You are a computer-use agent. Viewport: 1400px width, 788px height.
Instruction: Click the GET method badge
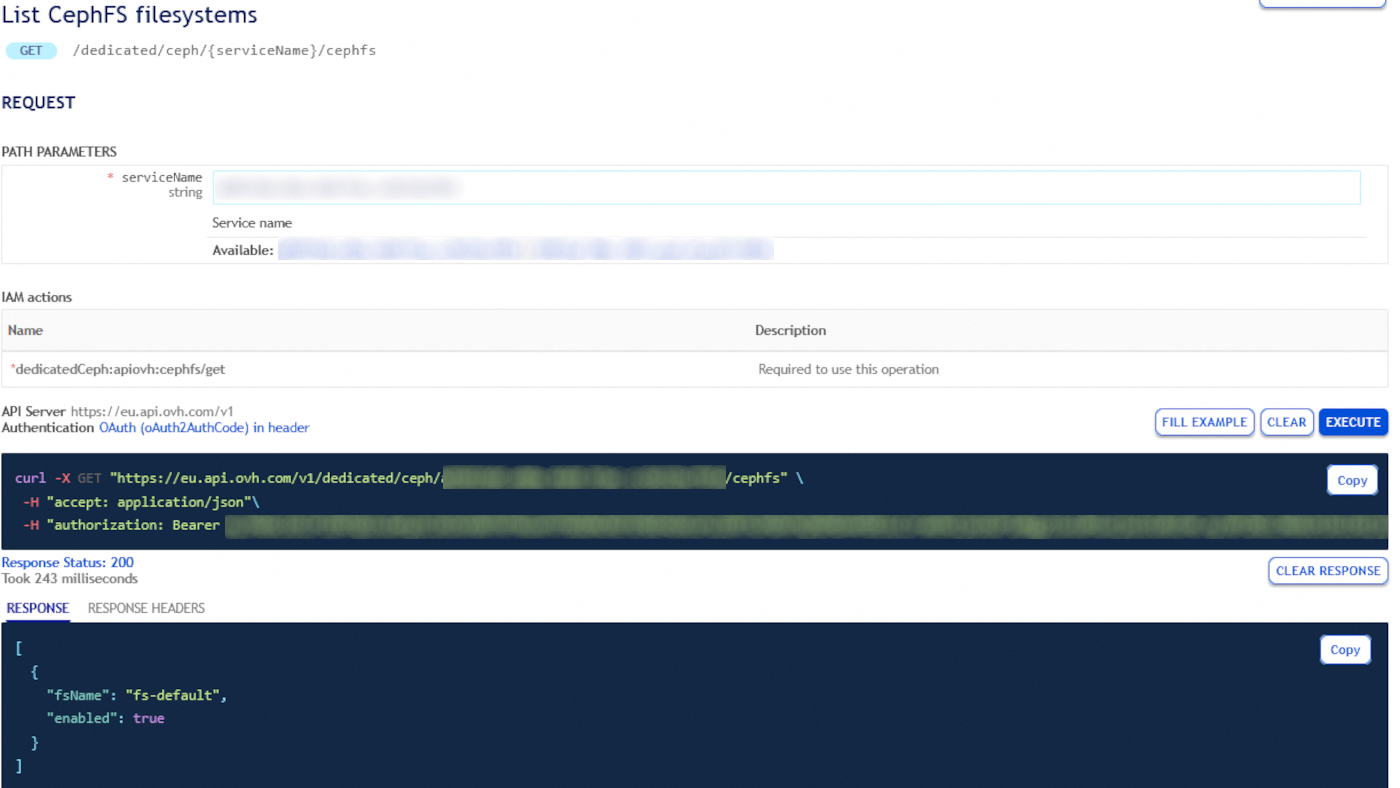coord(31,50)
